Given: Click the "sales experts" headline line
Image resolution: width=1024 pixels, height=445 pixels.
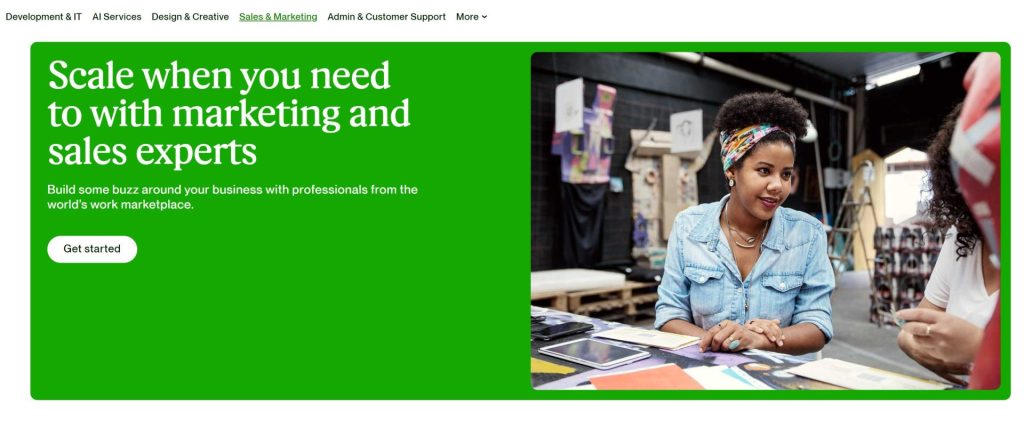Looking at the screenshot, I should tap(152, 152).
